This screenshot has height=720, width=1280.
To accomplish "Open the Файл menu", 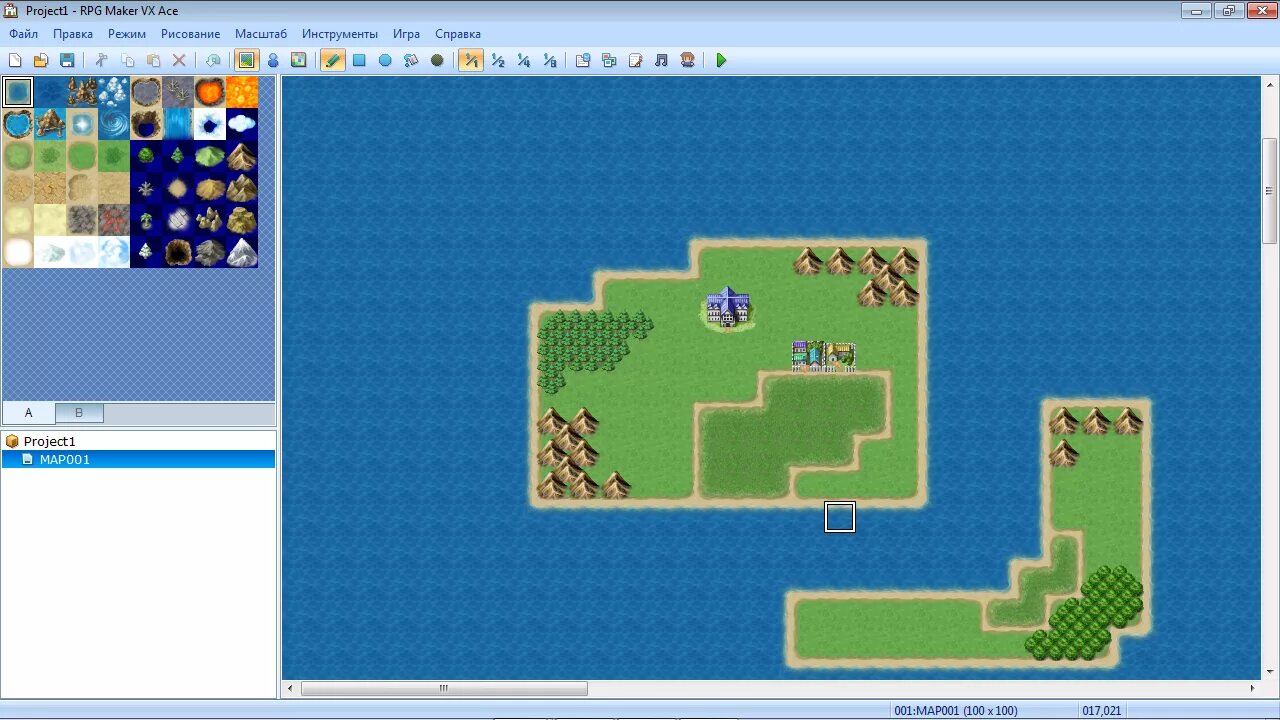I will click(23, 34).
